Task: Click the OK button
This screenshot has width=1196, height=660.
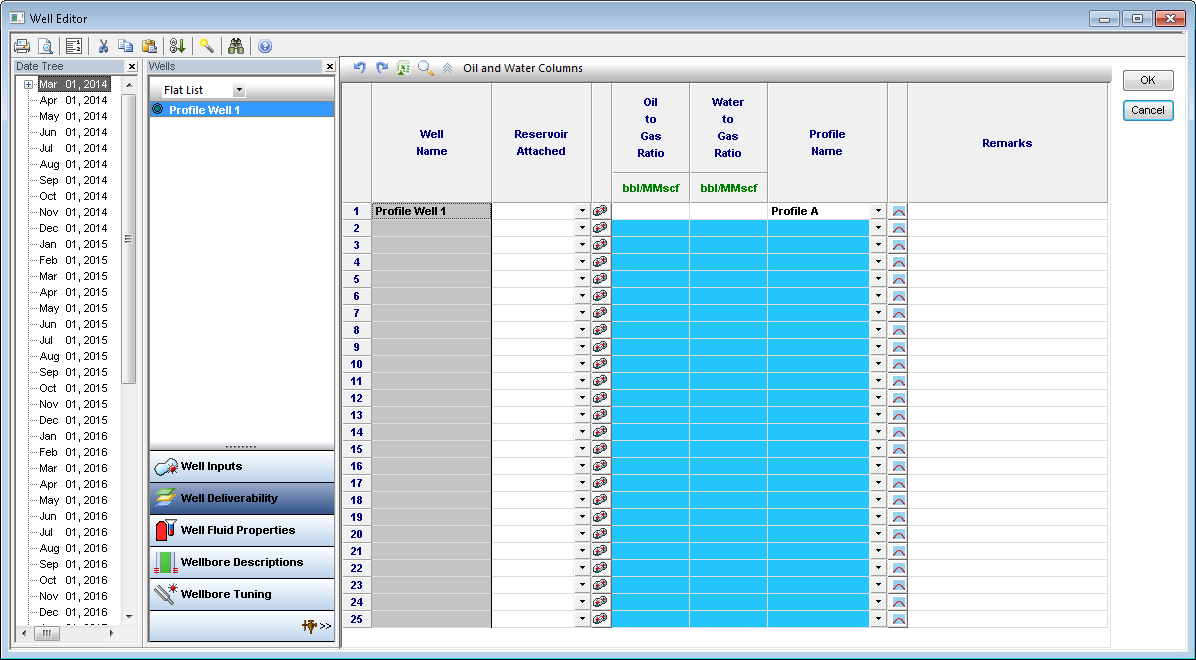Action: click(x=1147, y=81)
